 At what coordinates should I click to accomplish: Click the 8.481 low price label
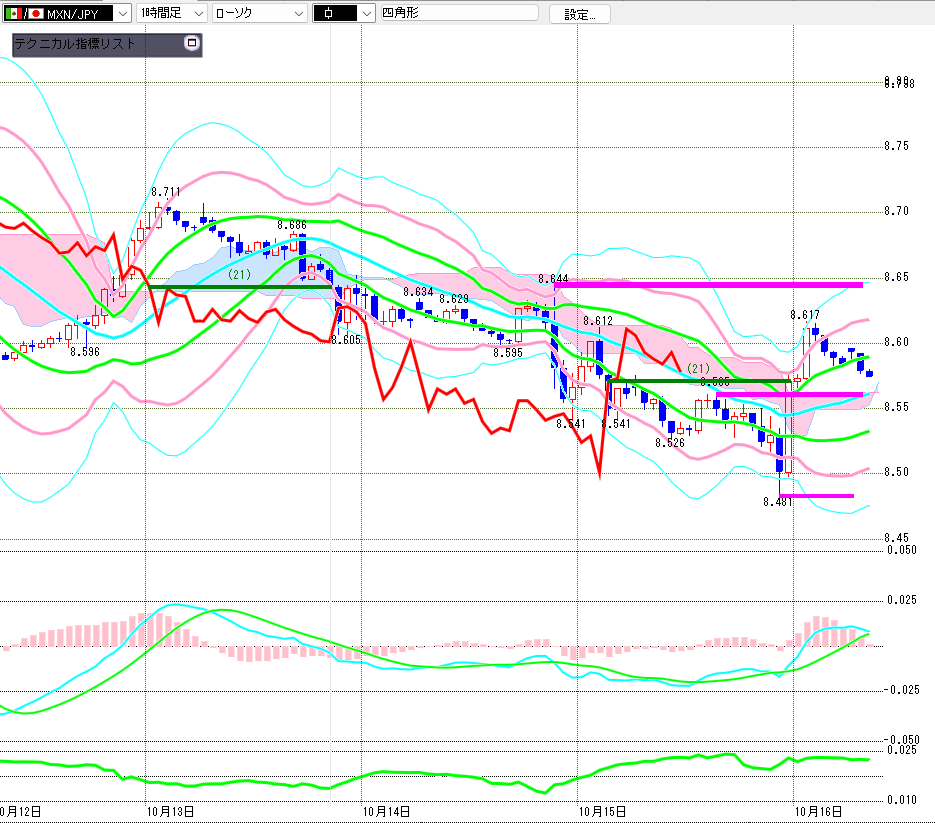point(778,502)
